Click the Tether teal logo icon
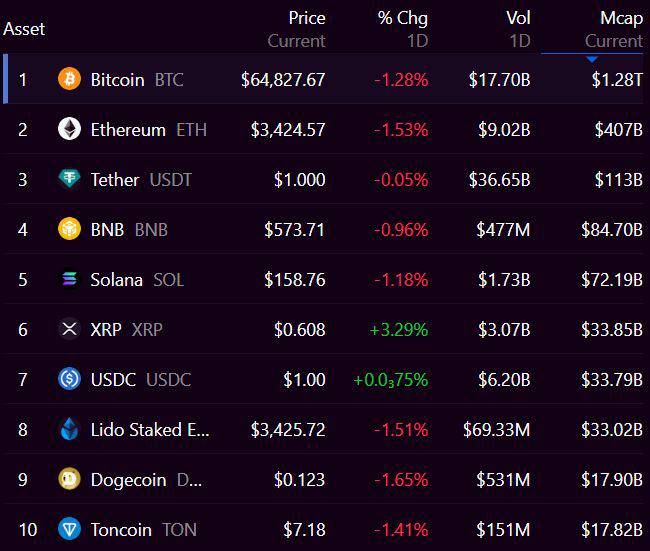 69,179
